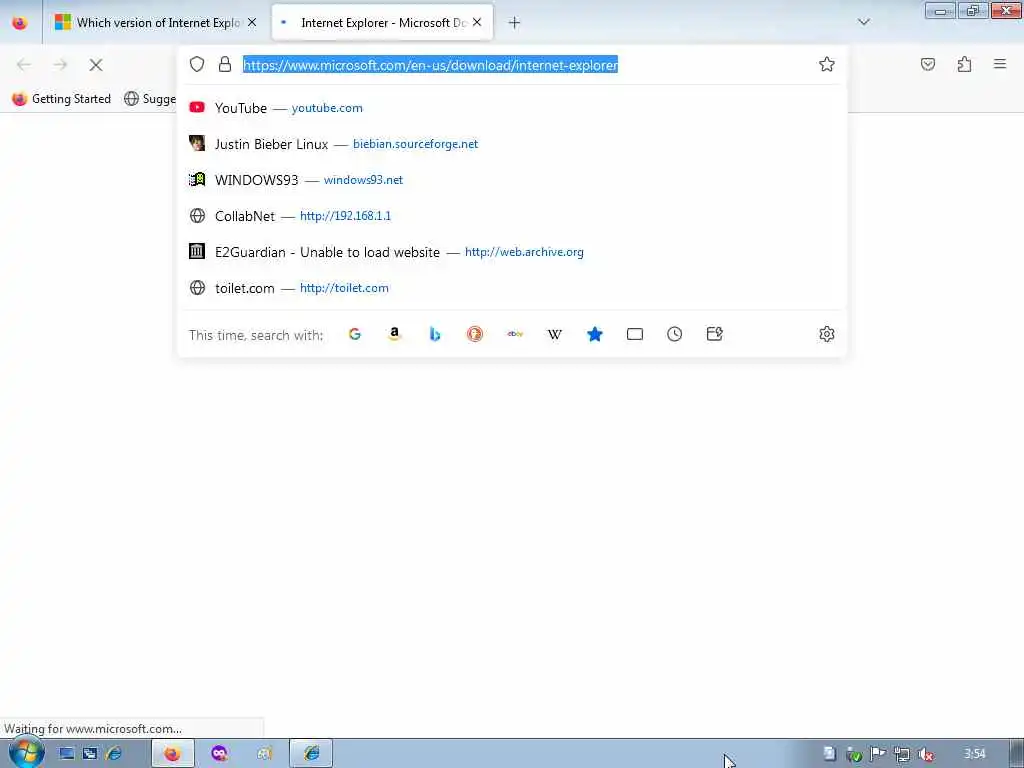Search with Google this time
This screenshot has height=768, width=1024.
355,334
